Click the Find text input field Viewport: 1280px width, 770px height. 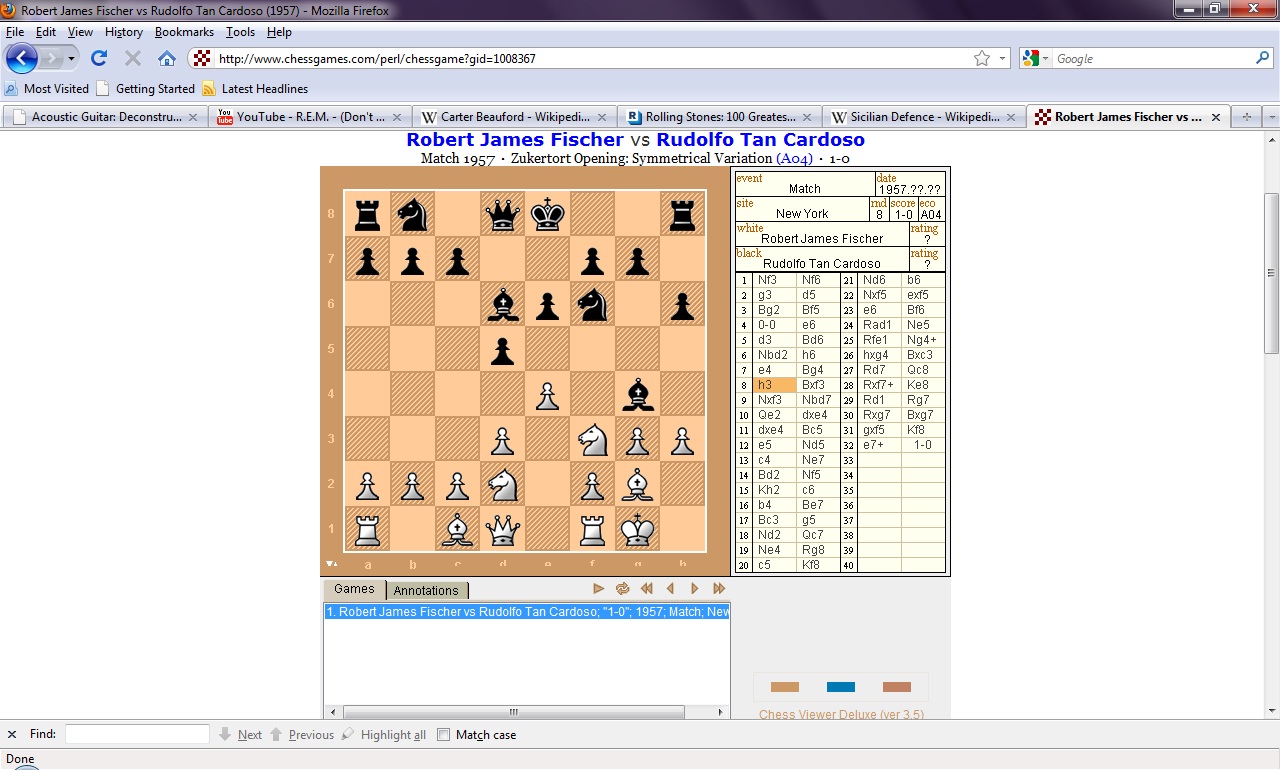coord(137,734)
